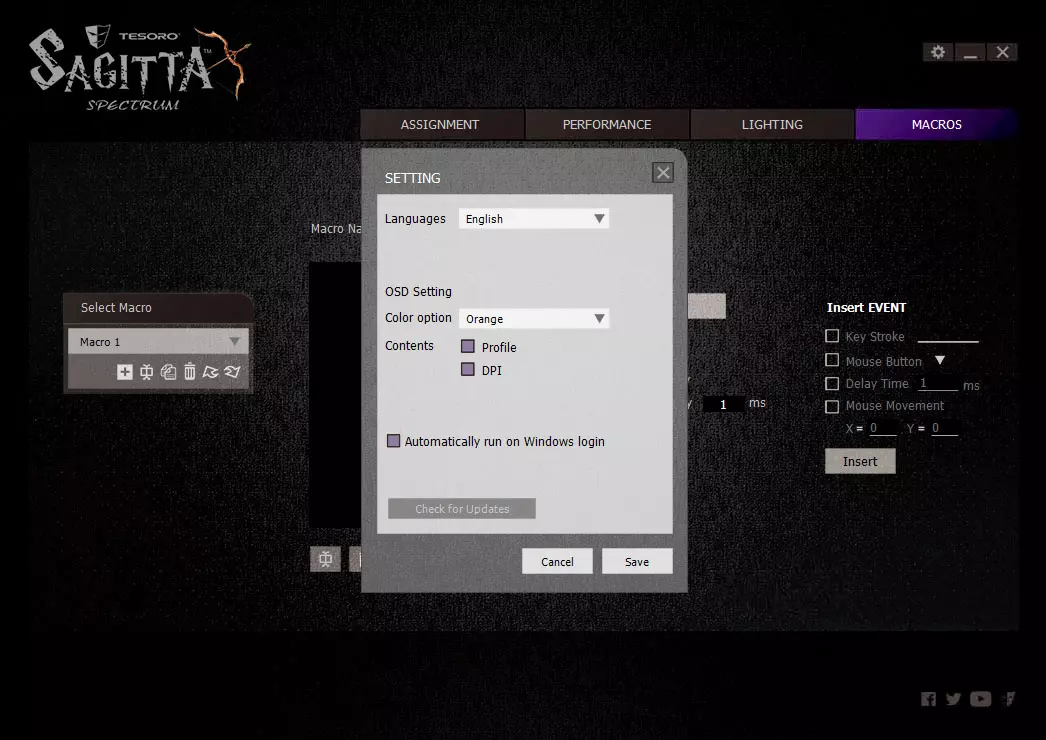1046x740 pixels.
Task: Click the black delay ms field showing 1
Action: [x=723, y=404]
